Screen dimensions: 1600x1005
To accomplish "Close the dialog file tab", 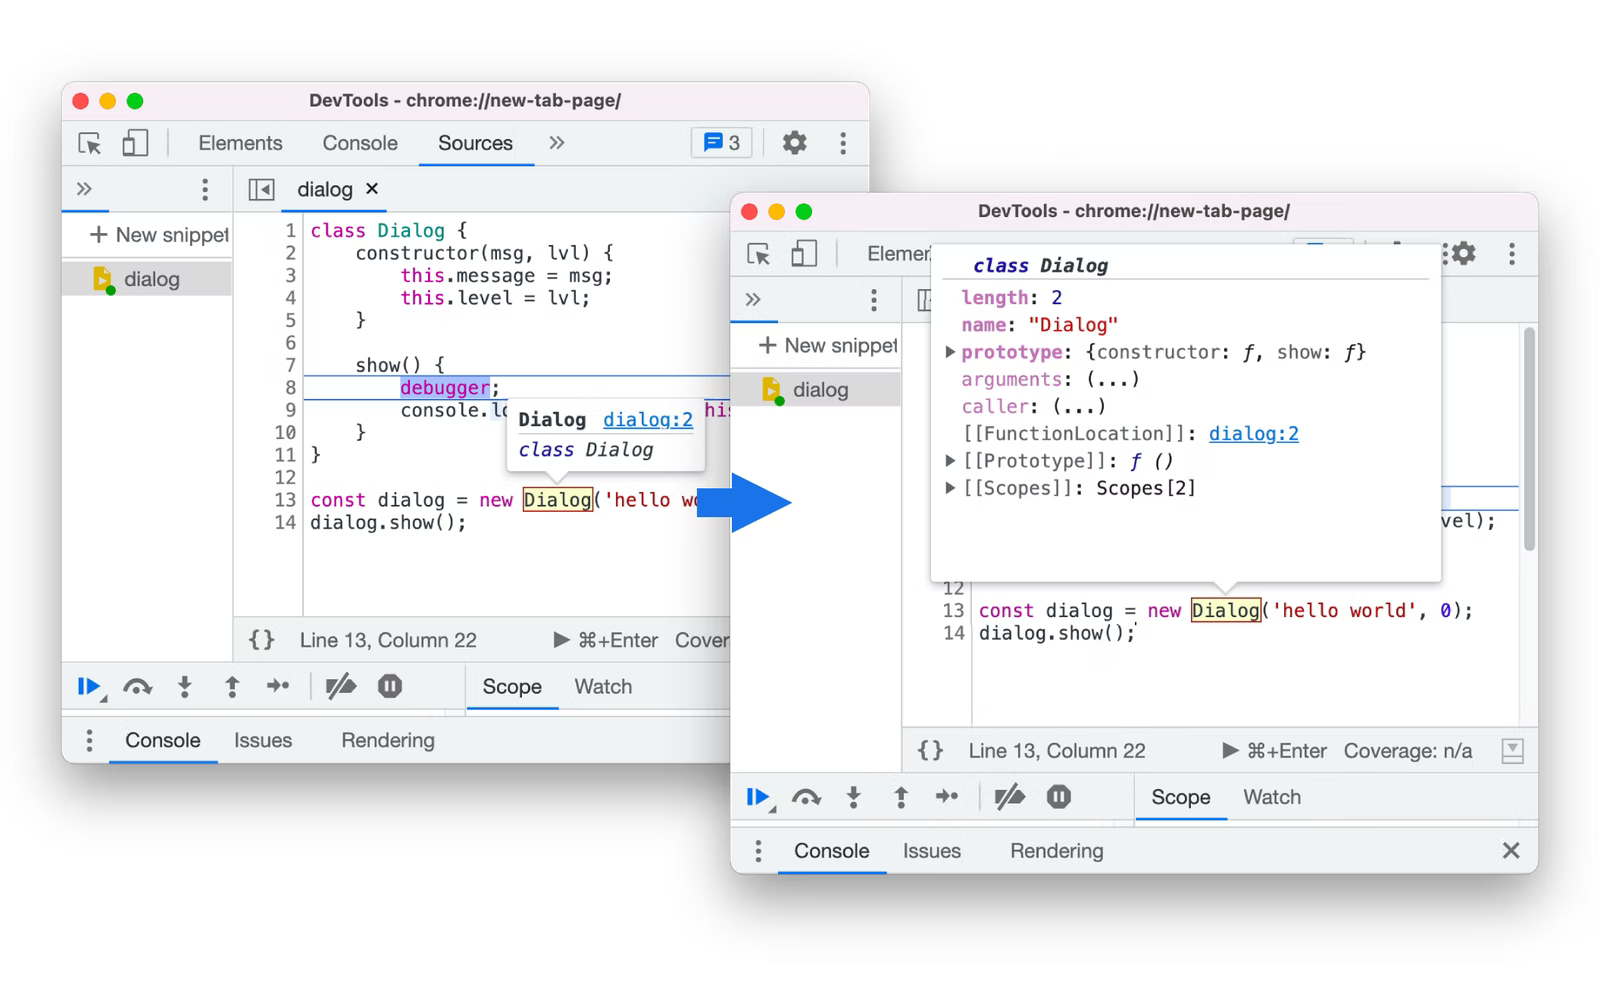I will 372,188.
